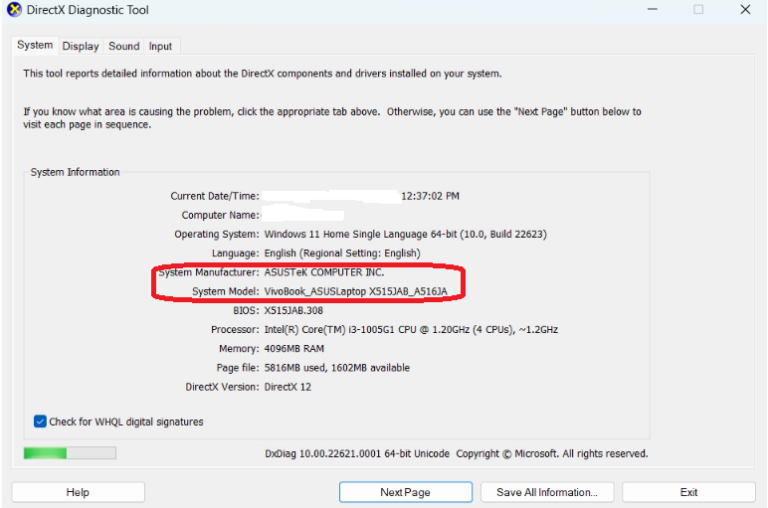
Task: Click the Help button
Action: [x=78, y=492]
